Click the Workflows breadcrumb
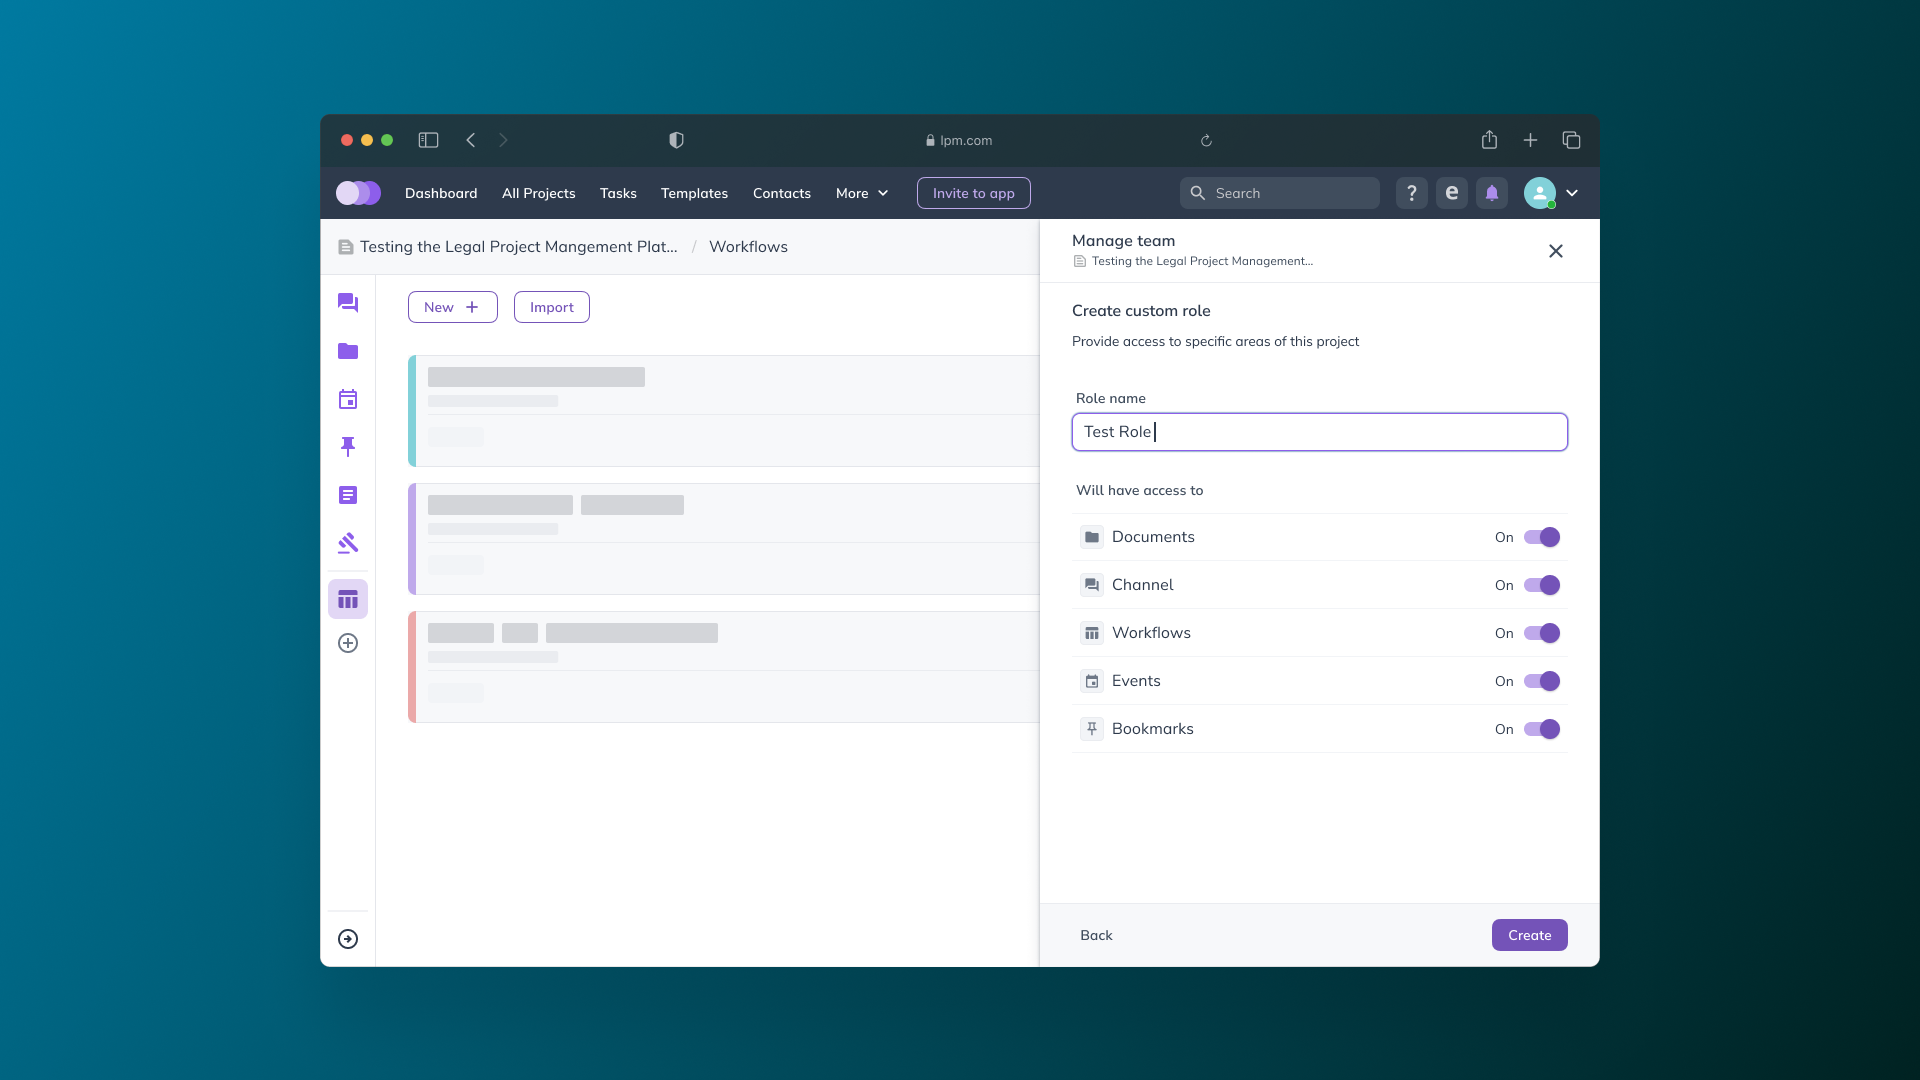This screenshot has height=1080, width=1920. (748, 247)
